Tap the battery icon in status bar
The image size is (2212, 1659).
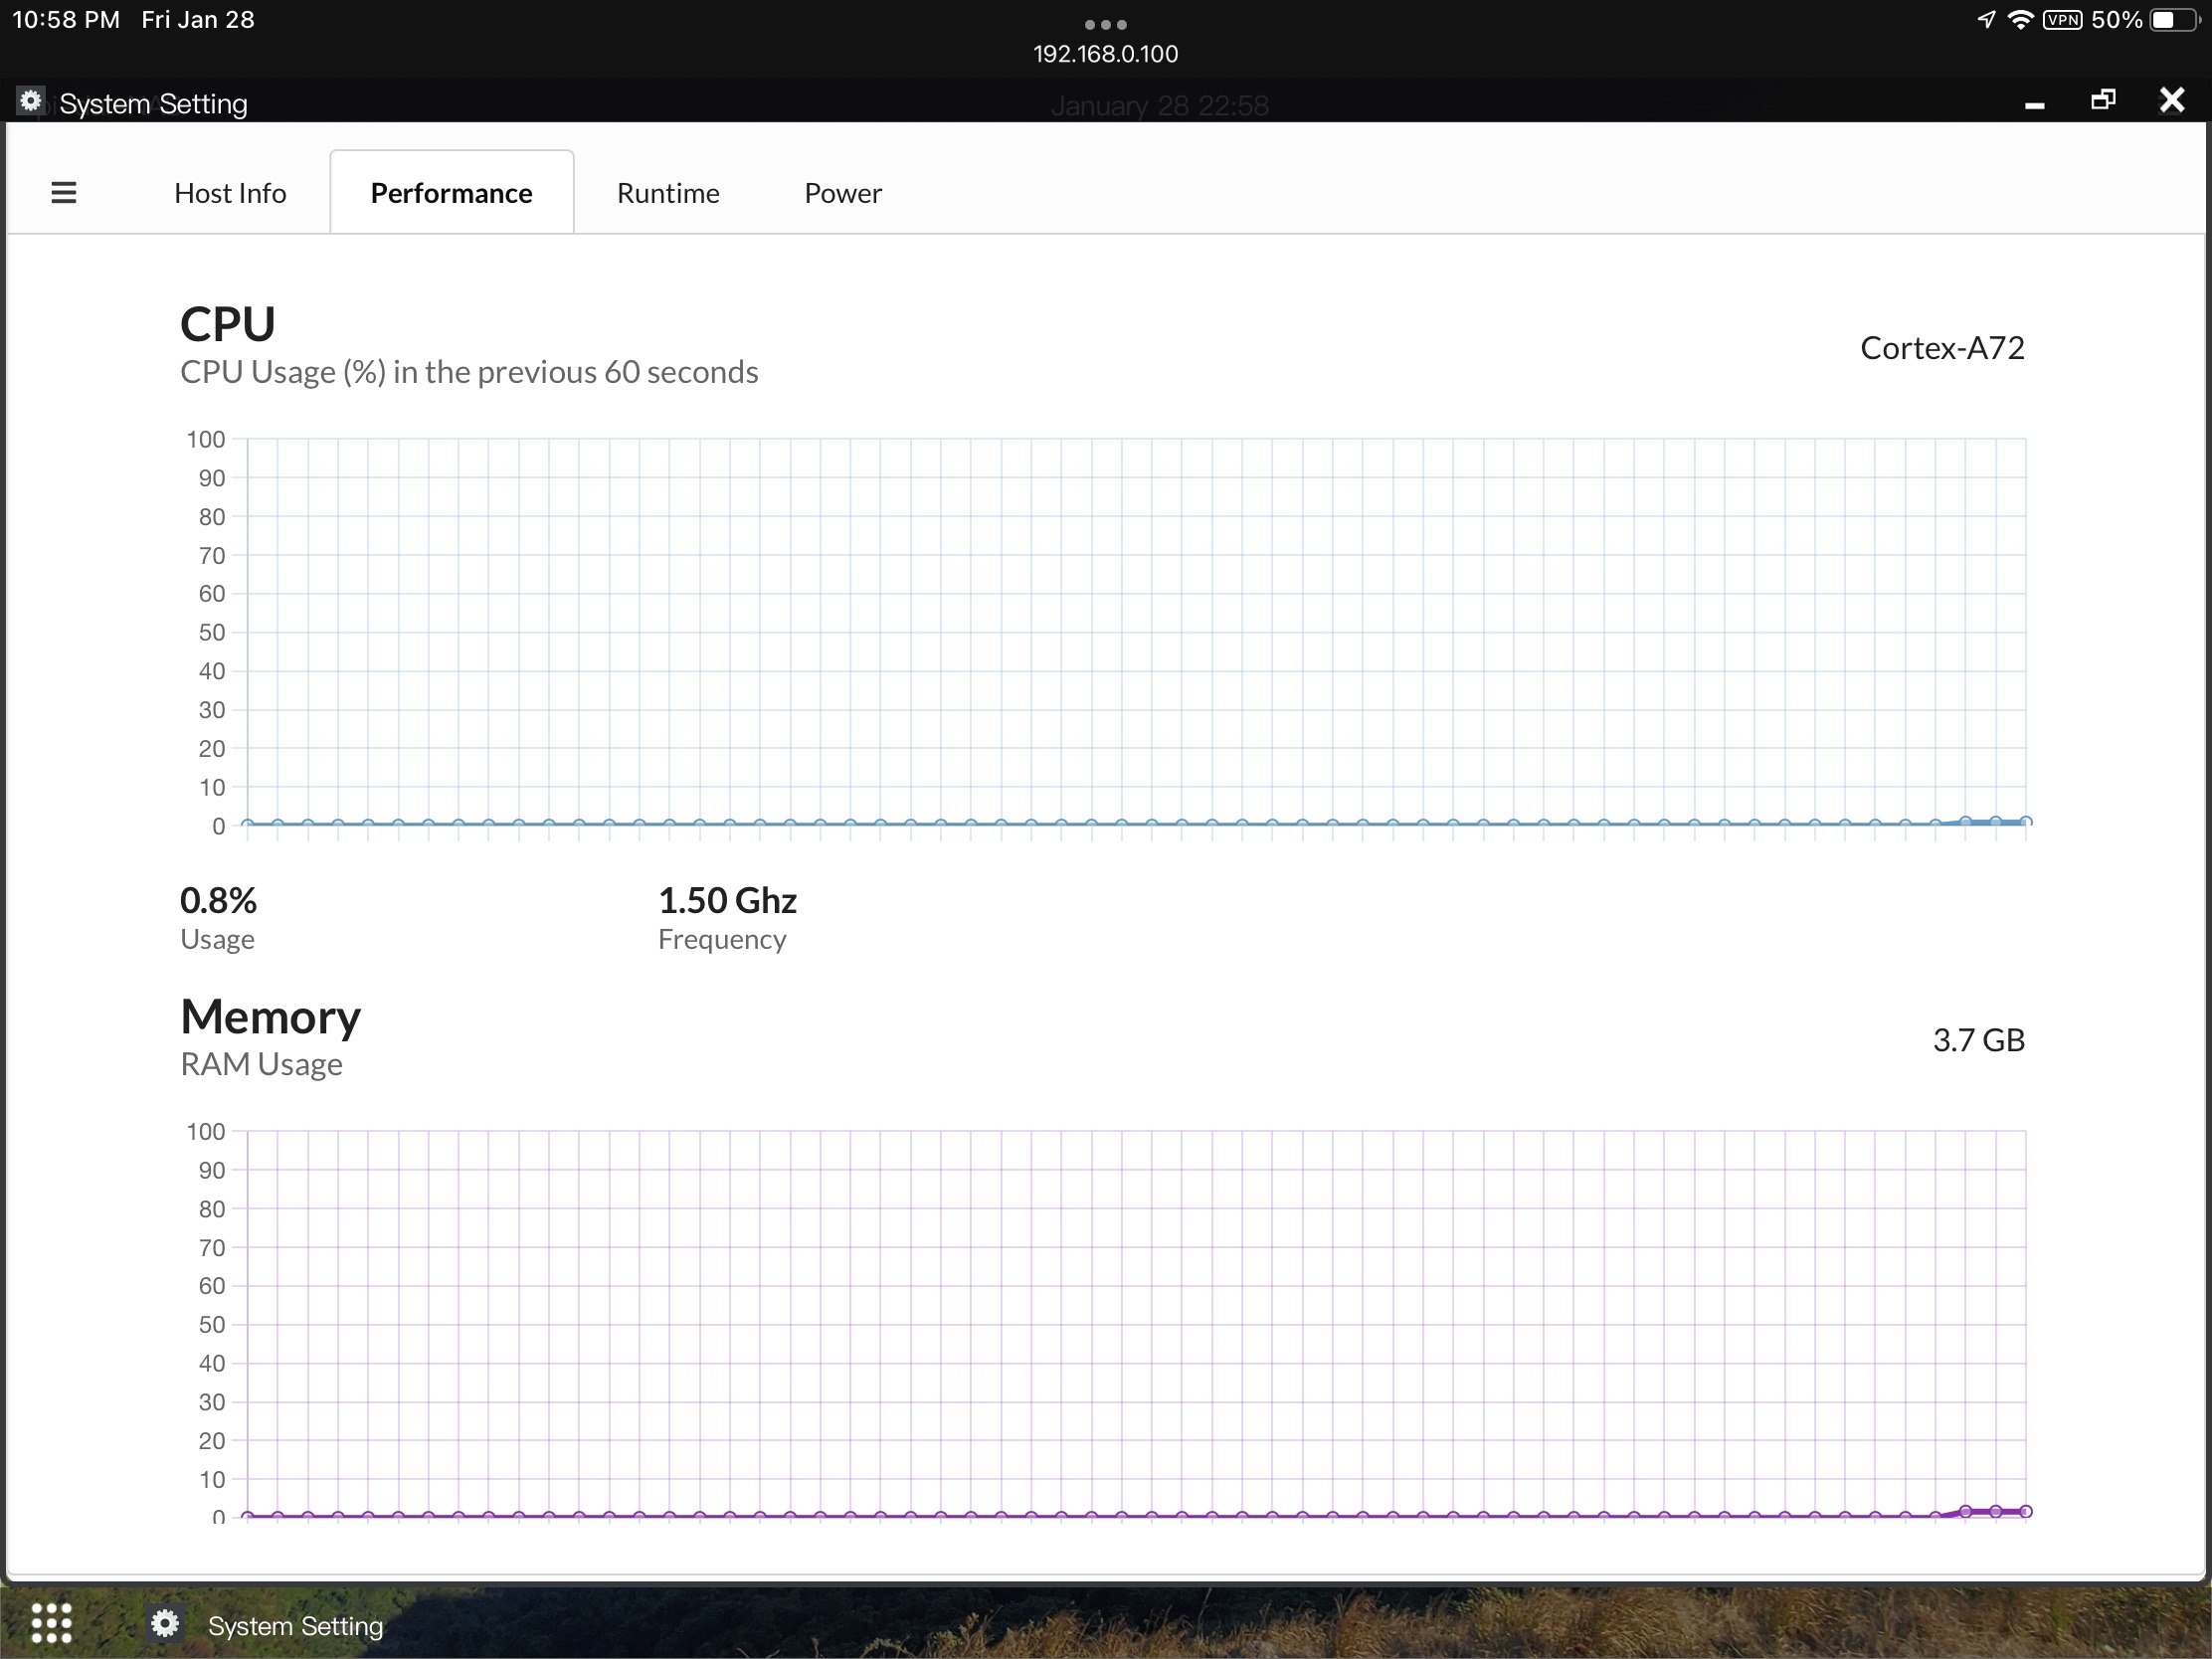[x=2175, y=20]
